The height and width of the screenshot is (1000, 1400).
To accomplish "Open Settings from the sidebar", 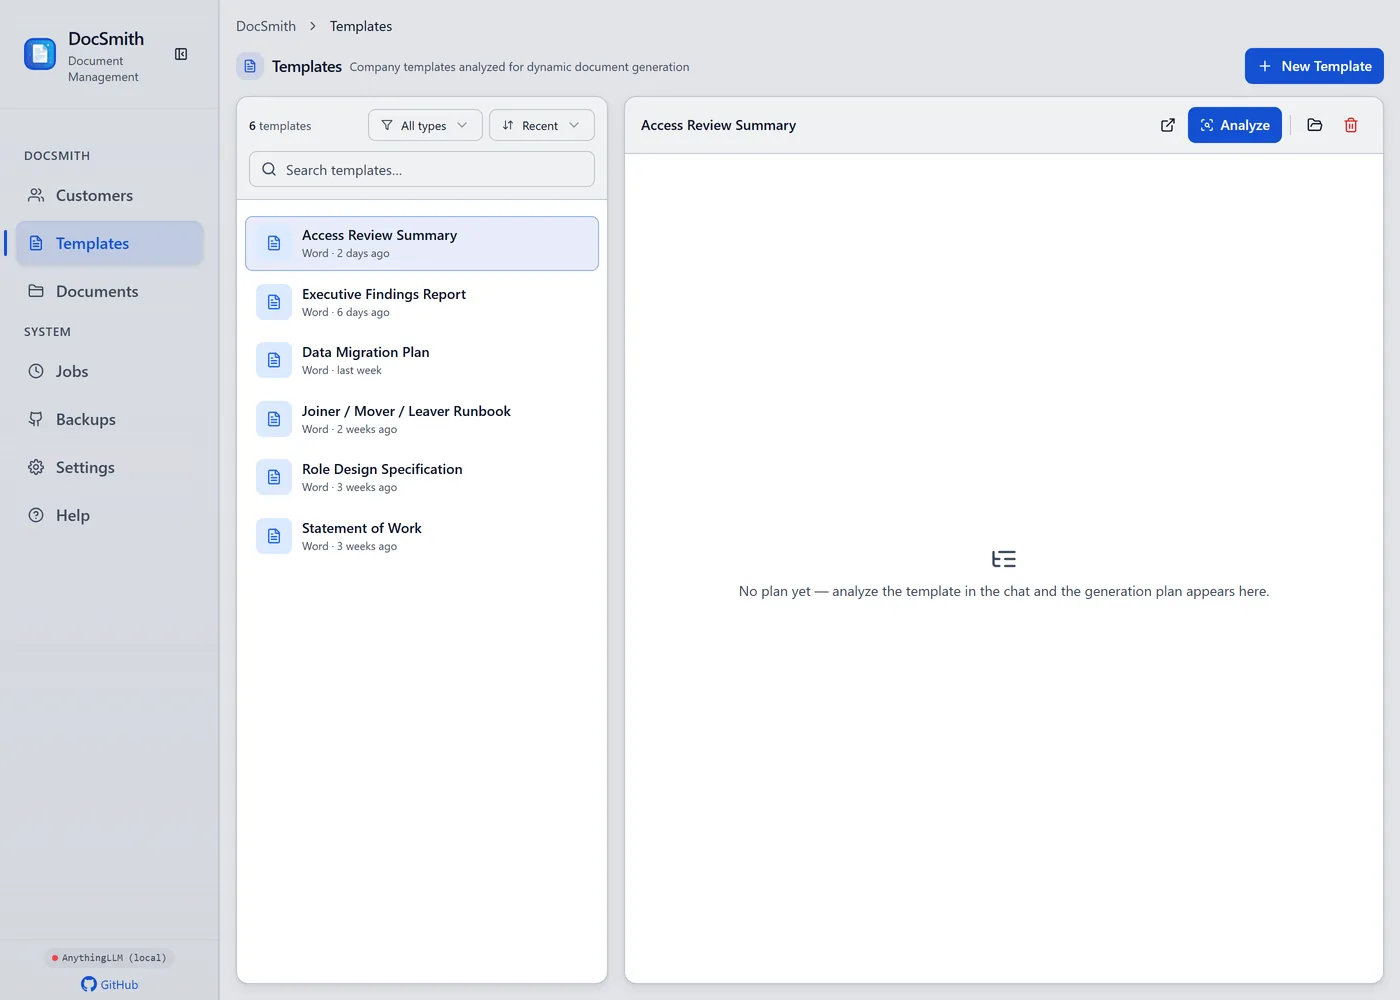I will [x=109, y=468].
